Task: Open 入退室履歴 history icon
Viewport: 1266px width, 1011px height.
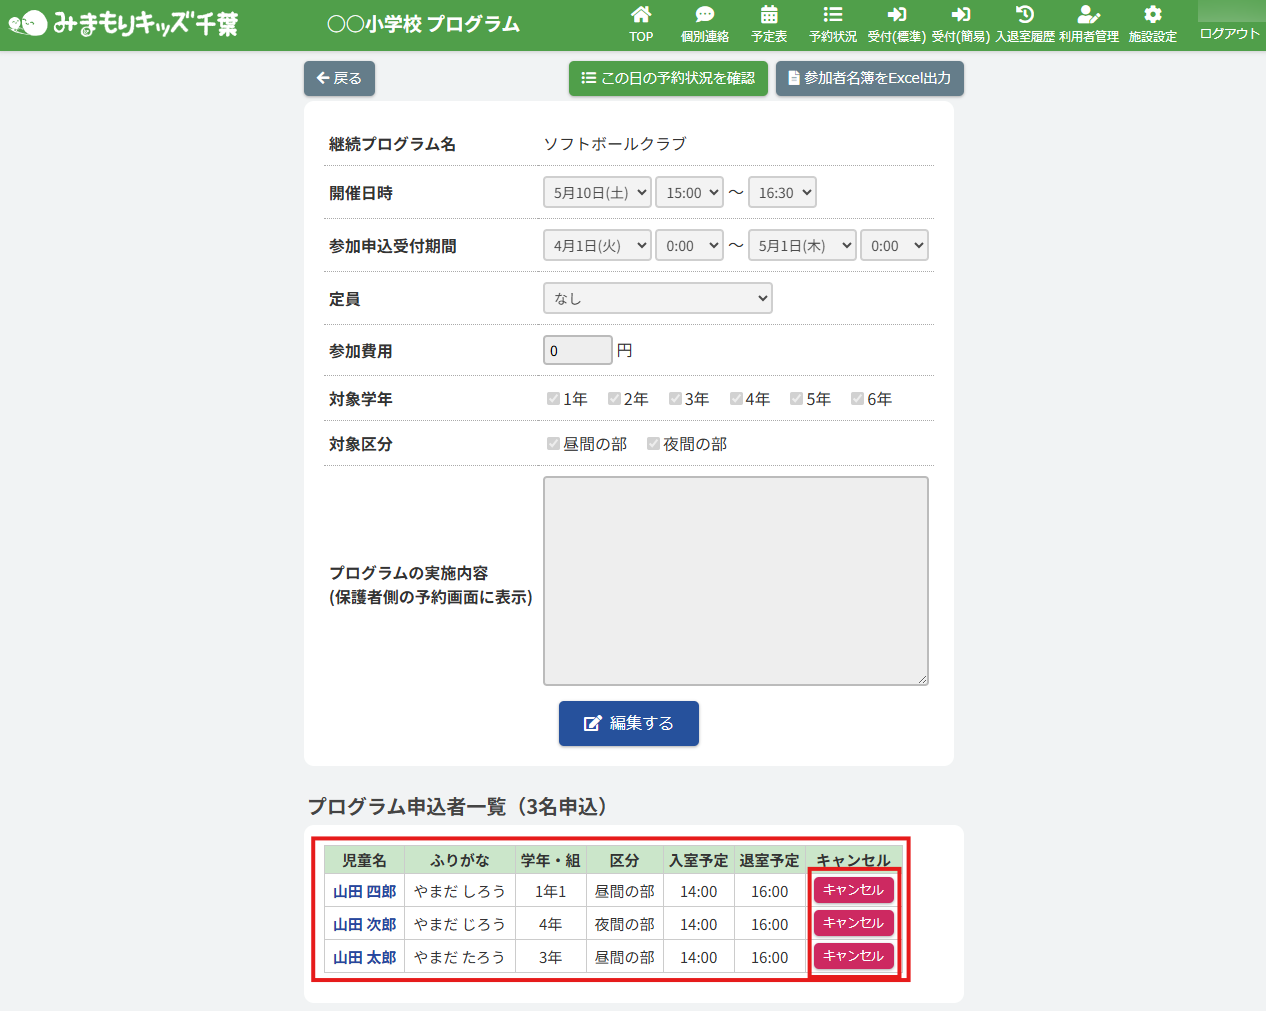Action: click(1025, 15)
